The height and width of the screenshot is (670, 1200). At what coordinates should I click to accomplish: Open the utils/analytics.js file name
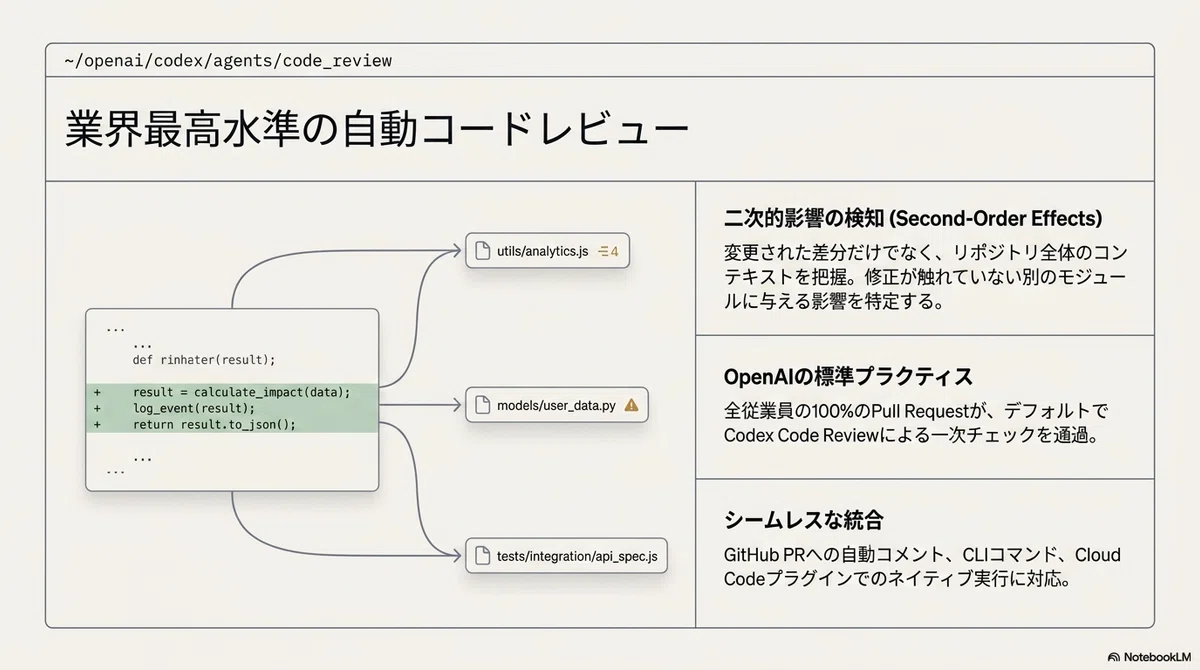tap(543, 251)
